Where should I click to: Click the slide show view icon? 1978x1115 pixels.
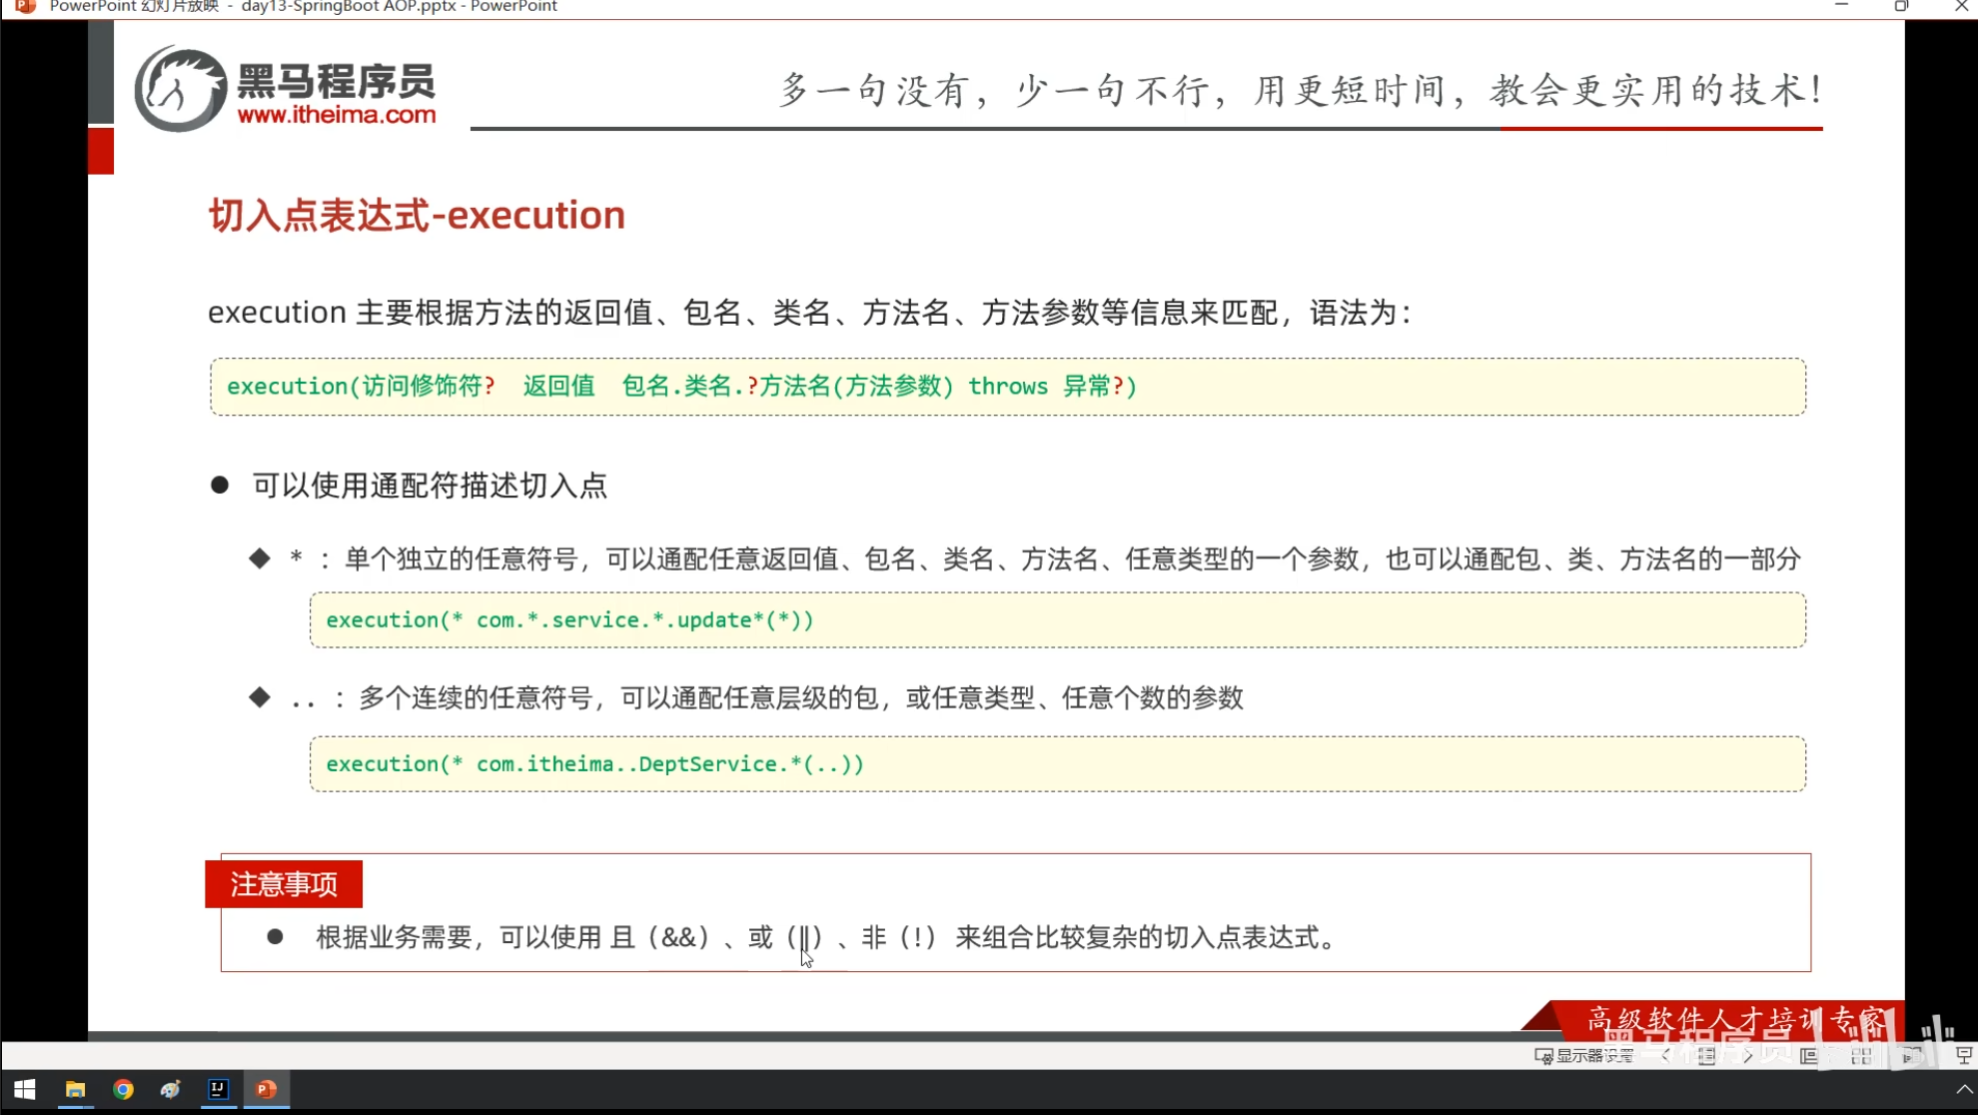(1963, 1055)
